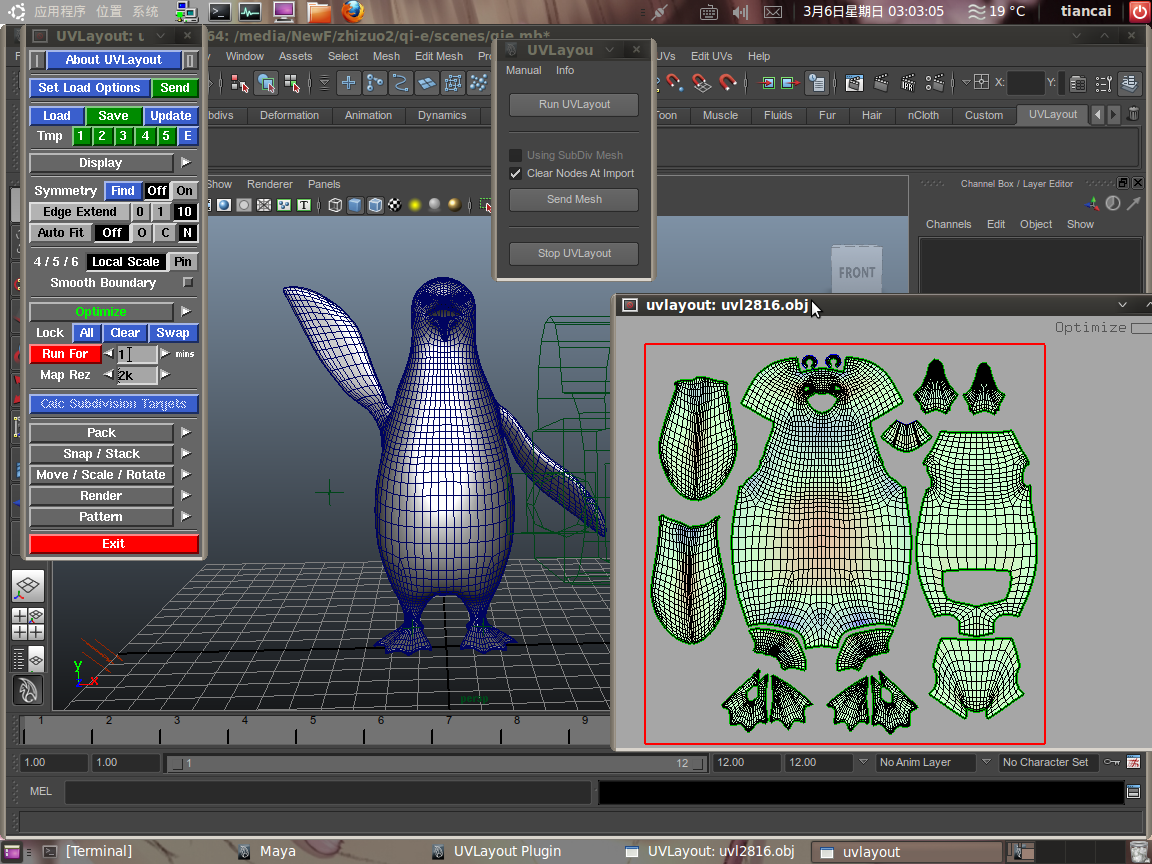This screenshot has height=864, width=1152.
Task: Click Calc Subdivision Targets button
Action: 114,404
